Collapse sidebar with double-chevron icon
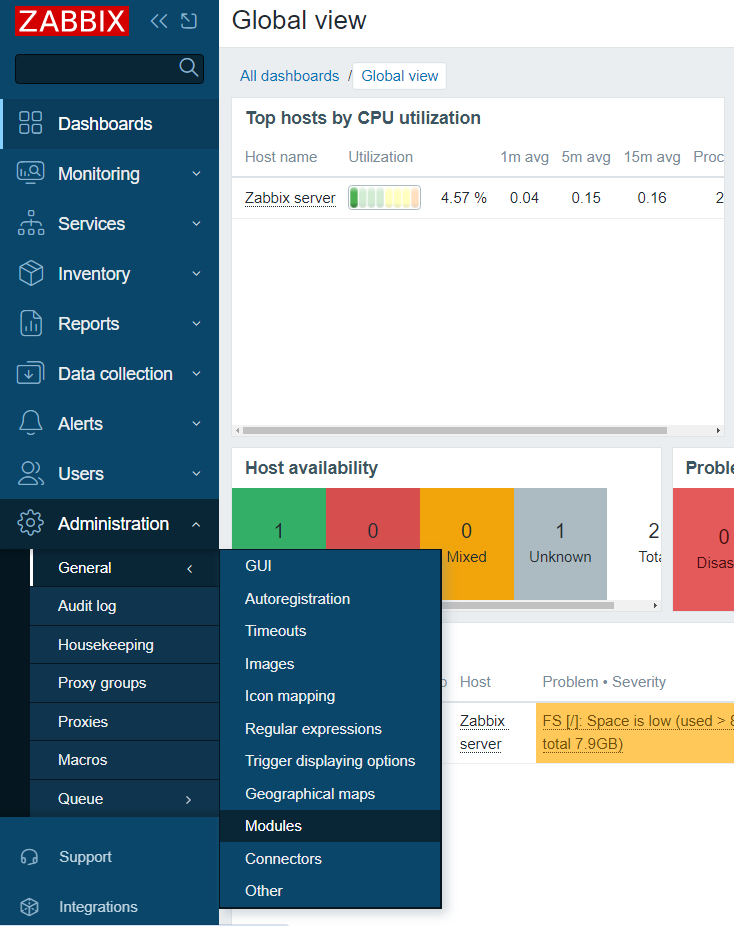This screenshot has height=926, width=734. pyautogui.click(x=158, y=21)
